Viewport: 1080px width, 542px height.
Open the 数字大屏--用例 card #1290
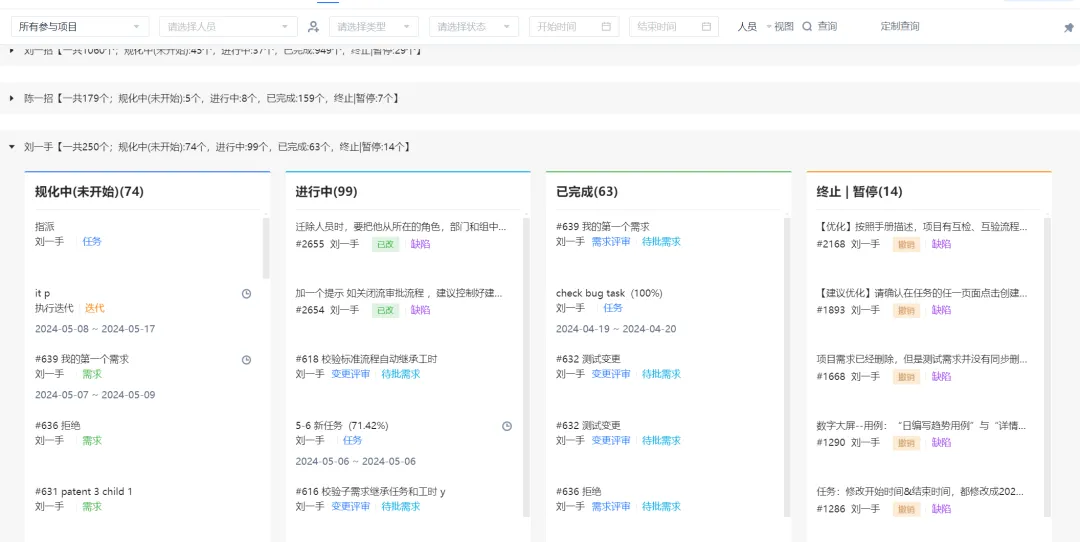(x=922, y=426)
